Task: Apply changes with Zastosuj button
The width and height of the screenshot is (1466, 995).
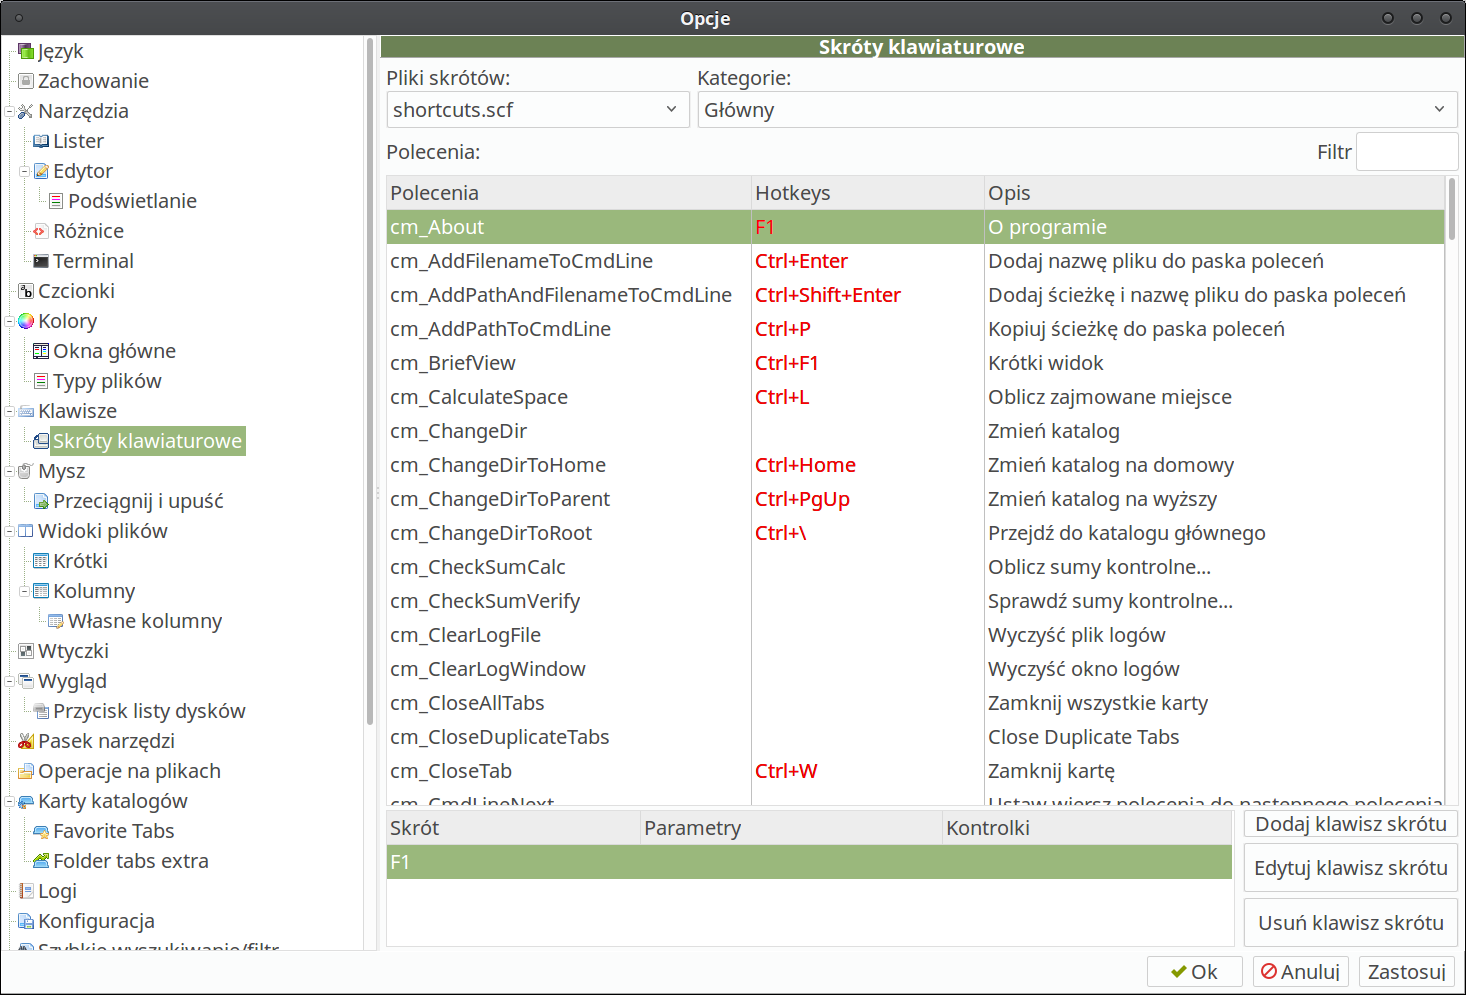Action: pos(1407,972)
